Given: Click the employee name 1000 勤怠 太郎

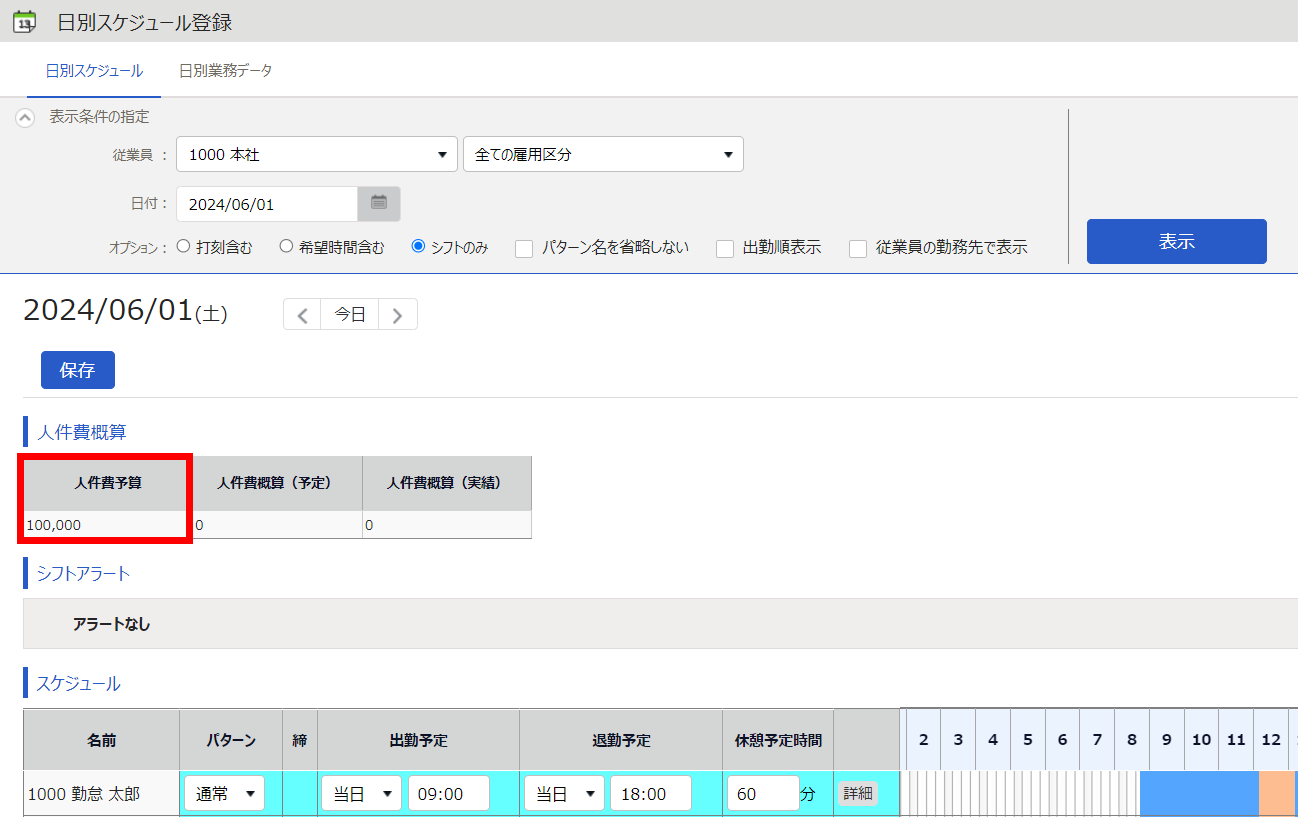Looking at the screenshot, I should (x=84, y=794).
